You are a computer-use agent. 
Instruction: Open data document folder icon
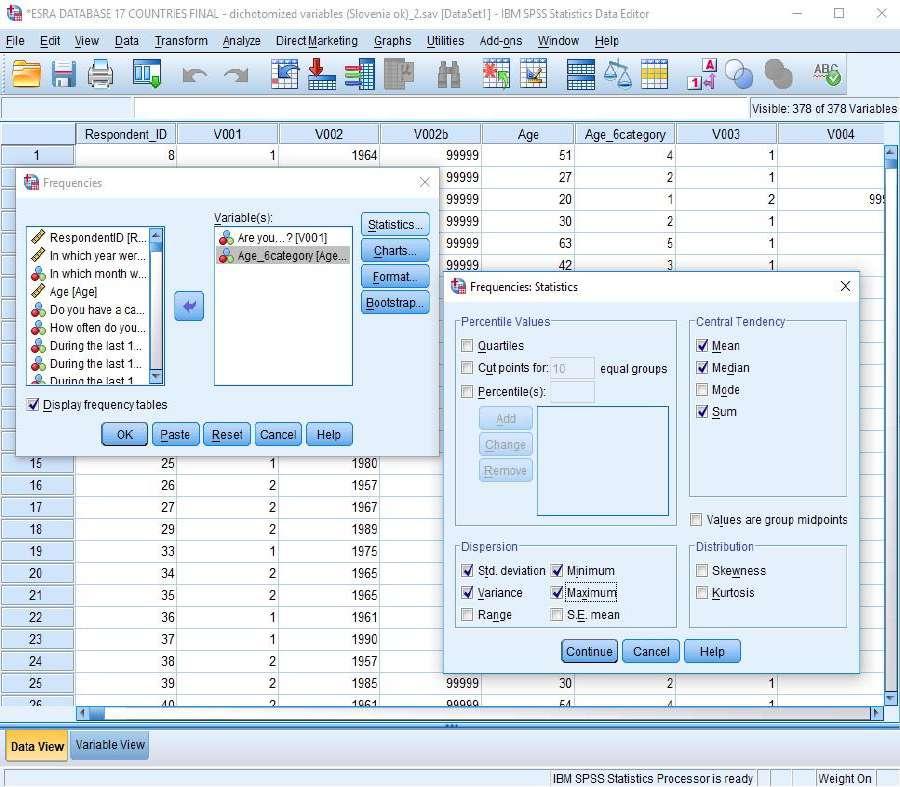click(x=26, y=74)
